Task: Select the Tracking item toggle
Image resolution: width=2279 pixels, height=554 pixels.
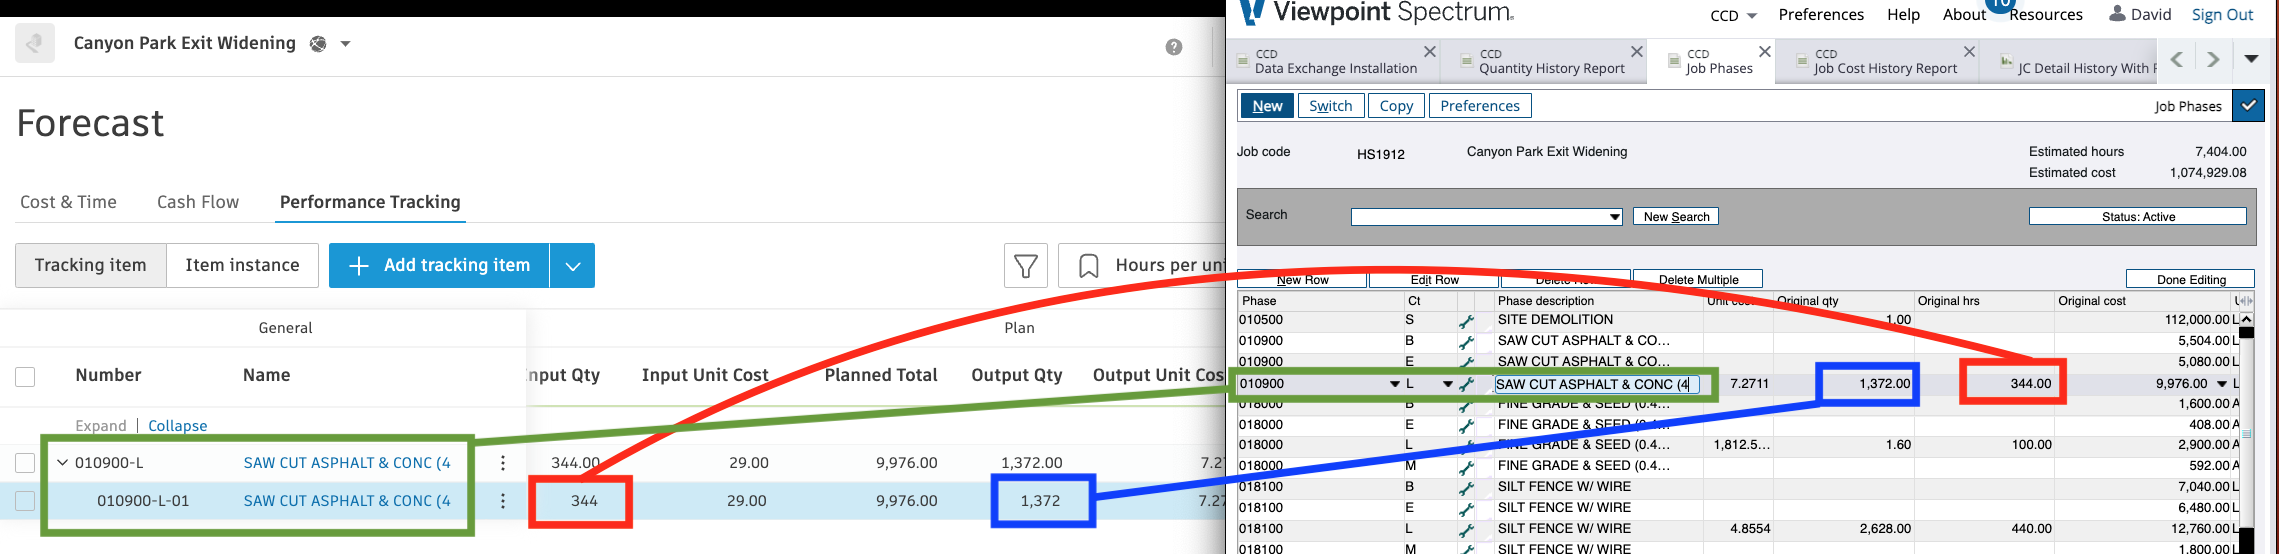Action: [x=91, y=265]
